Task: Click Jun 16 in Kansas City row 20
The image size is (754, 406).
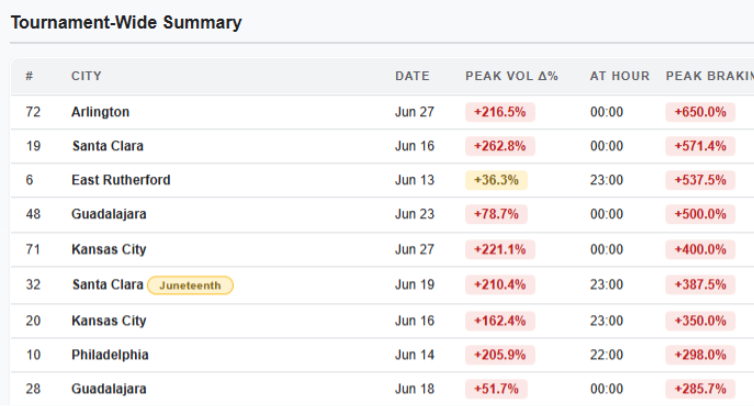Action: 415,321
